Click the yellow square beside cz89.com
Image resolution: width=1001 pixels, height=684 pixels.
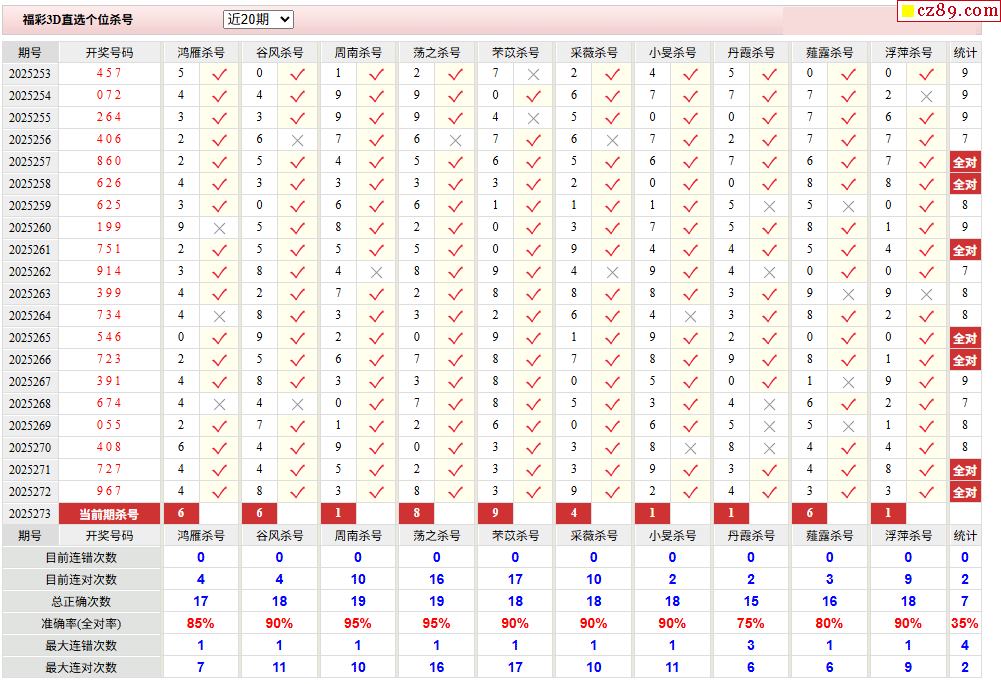(x=907, y=11)
